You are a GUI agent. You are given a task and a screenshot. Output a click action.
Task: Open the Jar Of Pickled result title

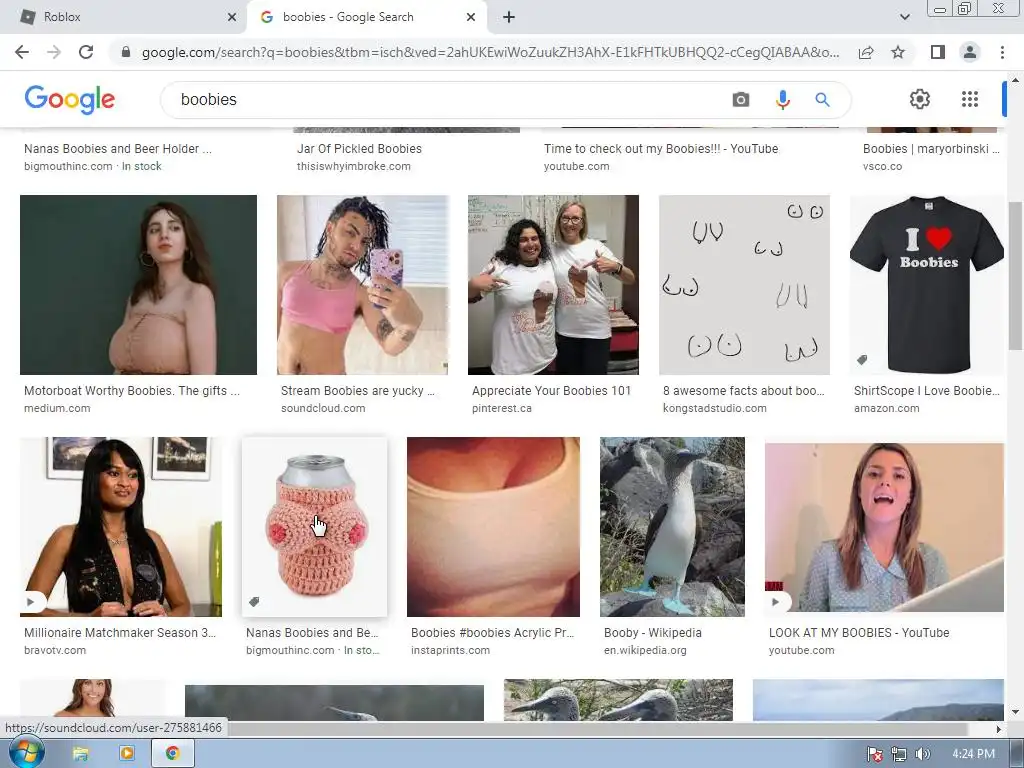359,149
